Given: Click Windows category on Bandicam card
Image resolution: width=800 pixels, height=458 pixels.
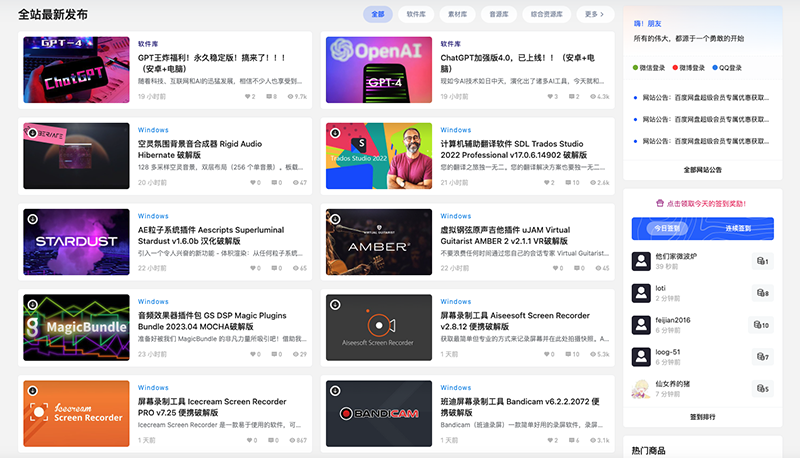Looking at the screenshot, I should point(456,388).
